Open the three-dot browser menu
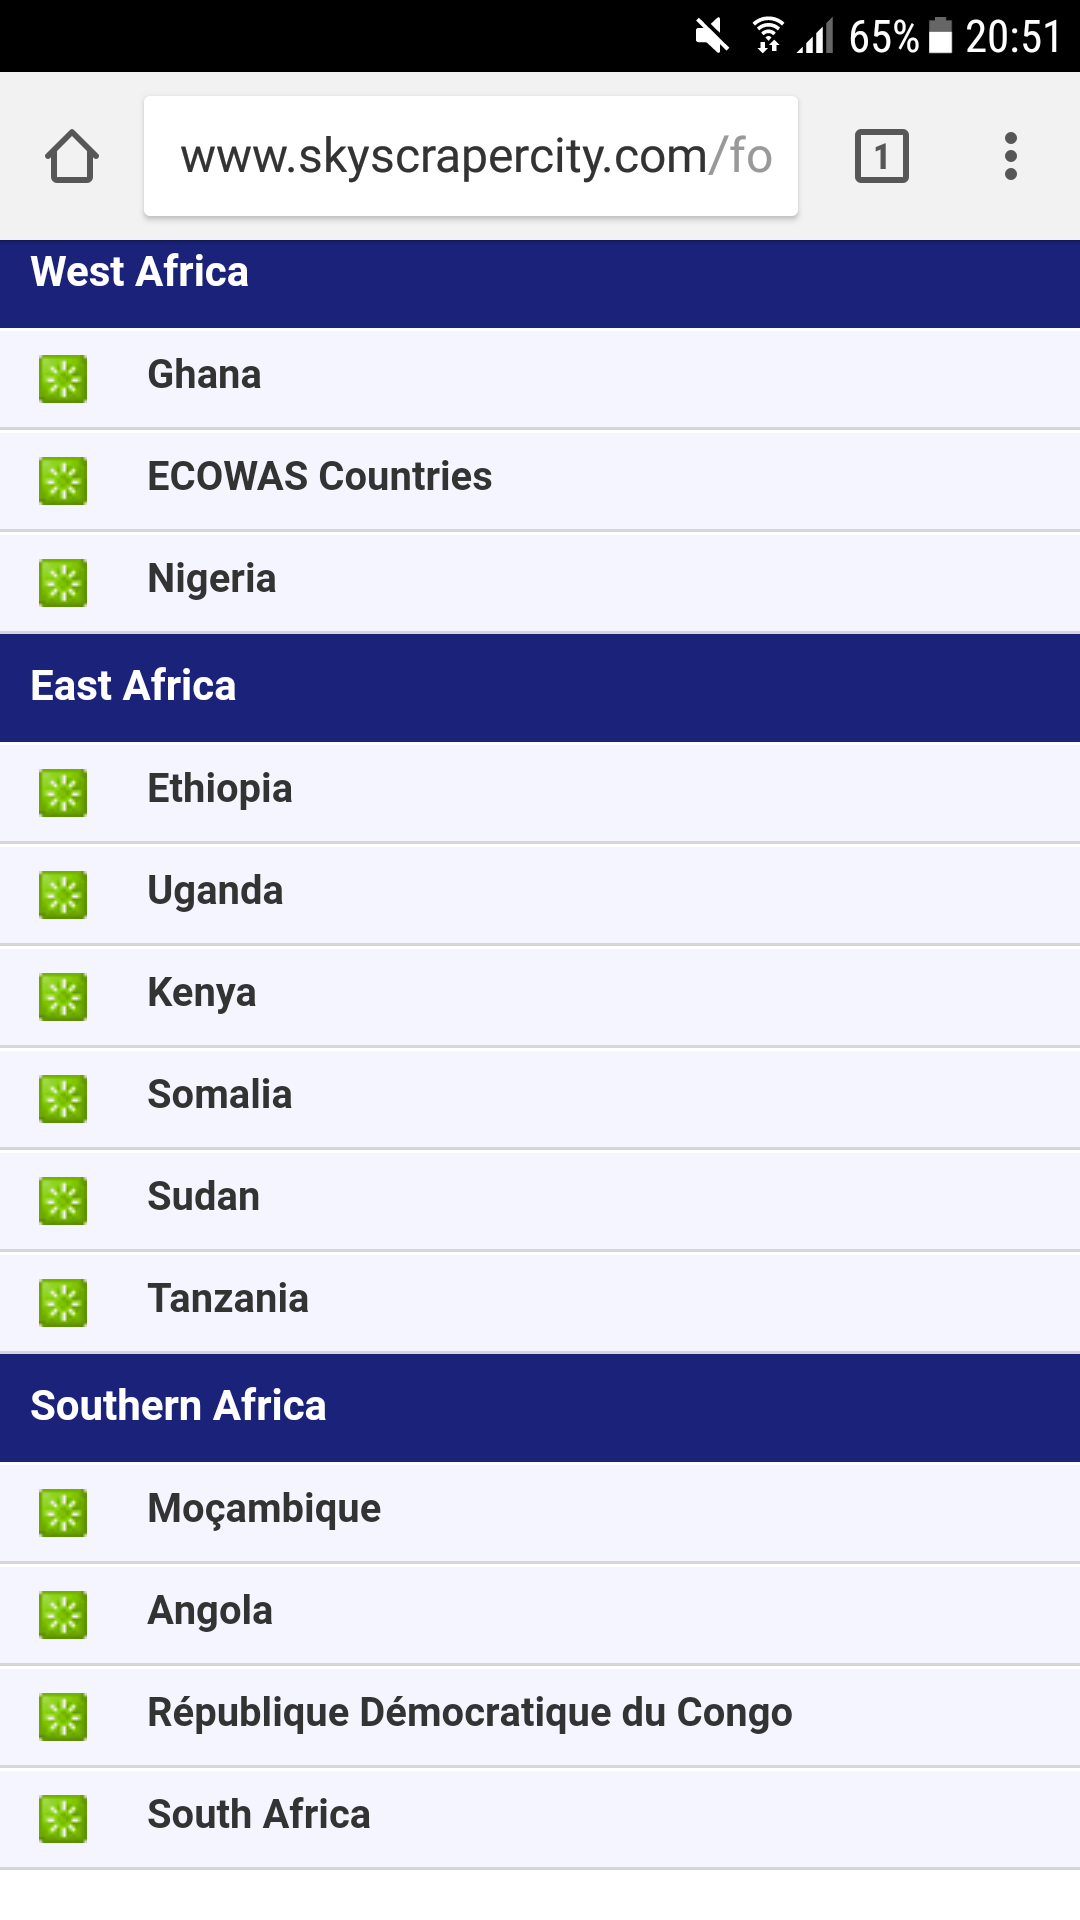 [x=1010, y=156]
